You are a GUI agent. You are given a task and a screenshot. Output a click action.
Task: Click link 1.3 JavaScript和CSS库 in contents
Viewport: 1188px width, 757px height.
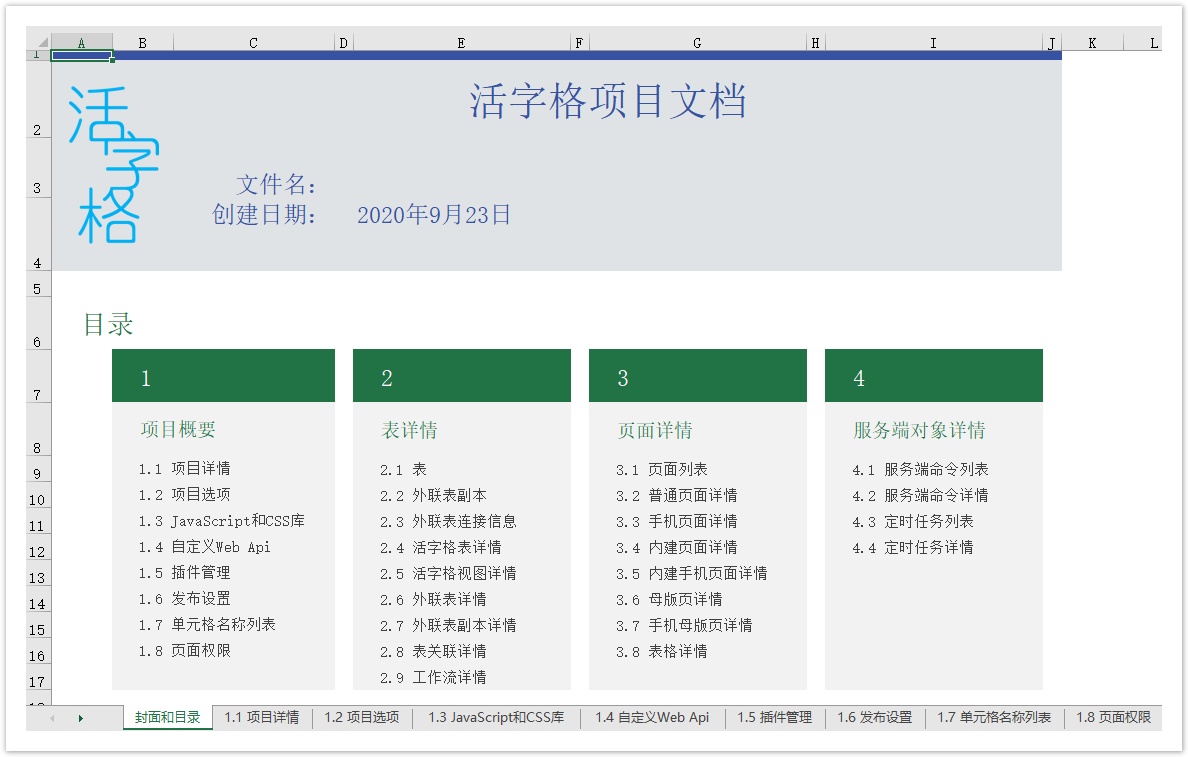coord(221,521)
